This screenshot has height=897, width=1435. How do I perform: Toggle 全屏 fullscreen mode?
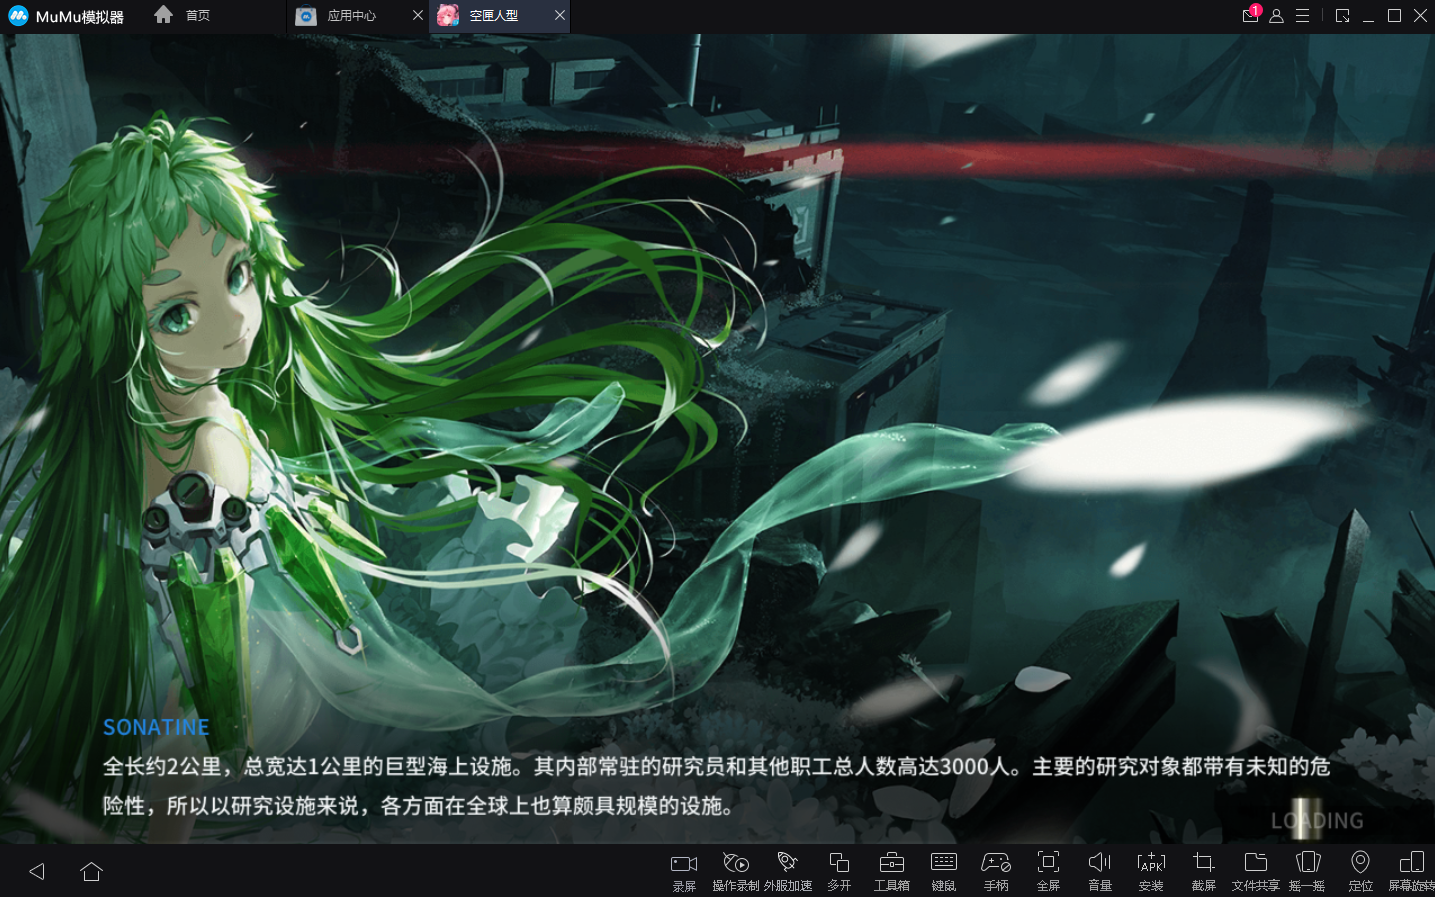[x=1048, y=871]
